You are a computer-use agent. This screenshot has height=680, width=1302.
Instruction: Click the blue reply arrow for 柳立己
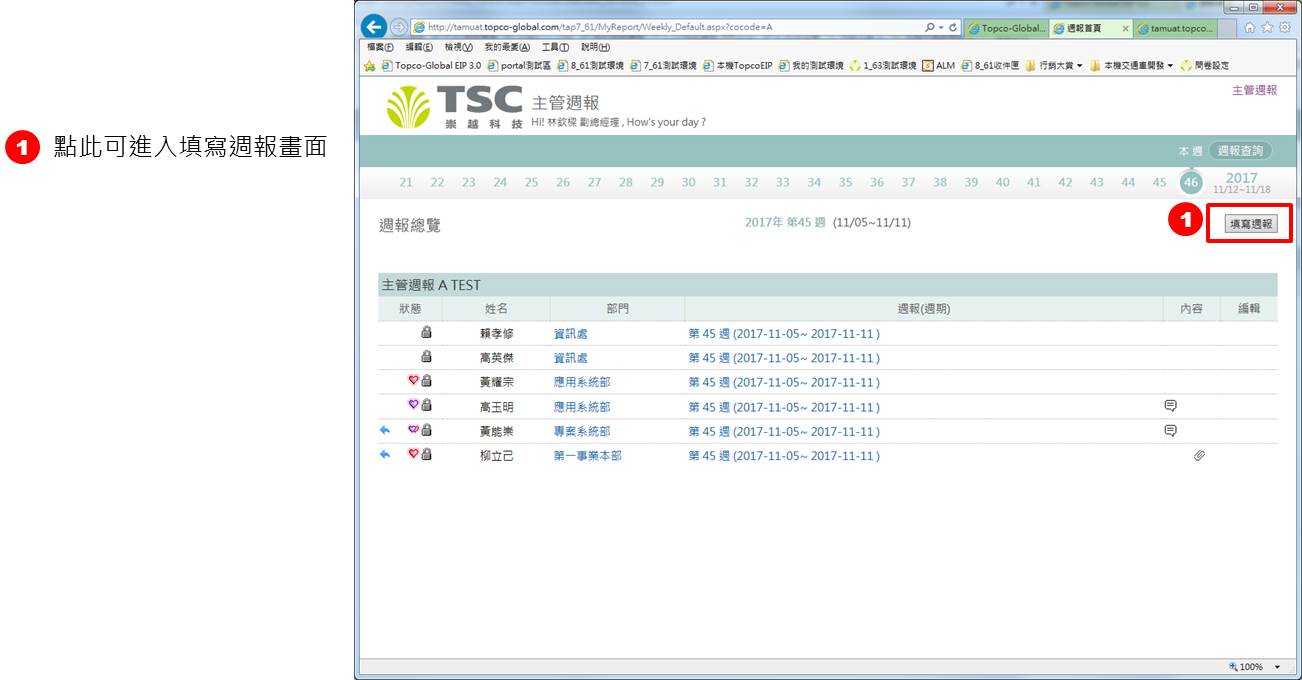pos(385,455)
